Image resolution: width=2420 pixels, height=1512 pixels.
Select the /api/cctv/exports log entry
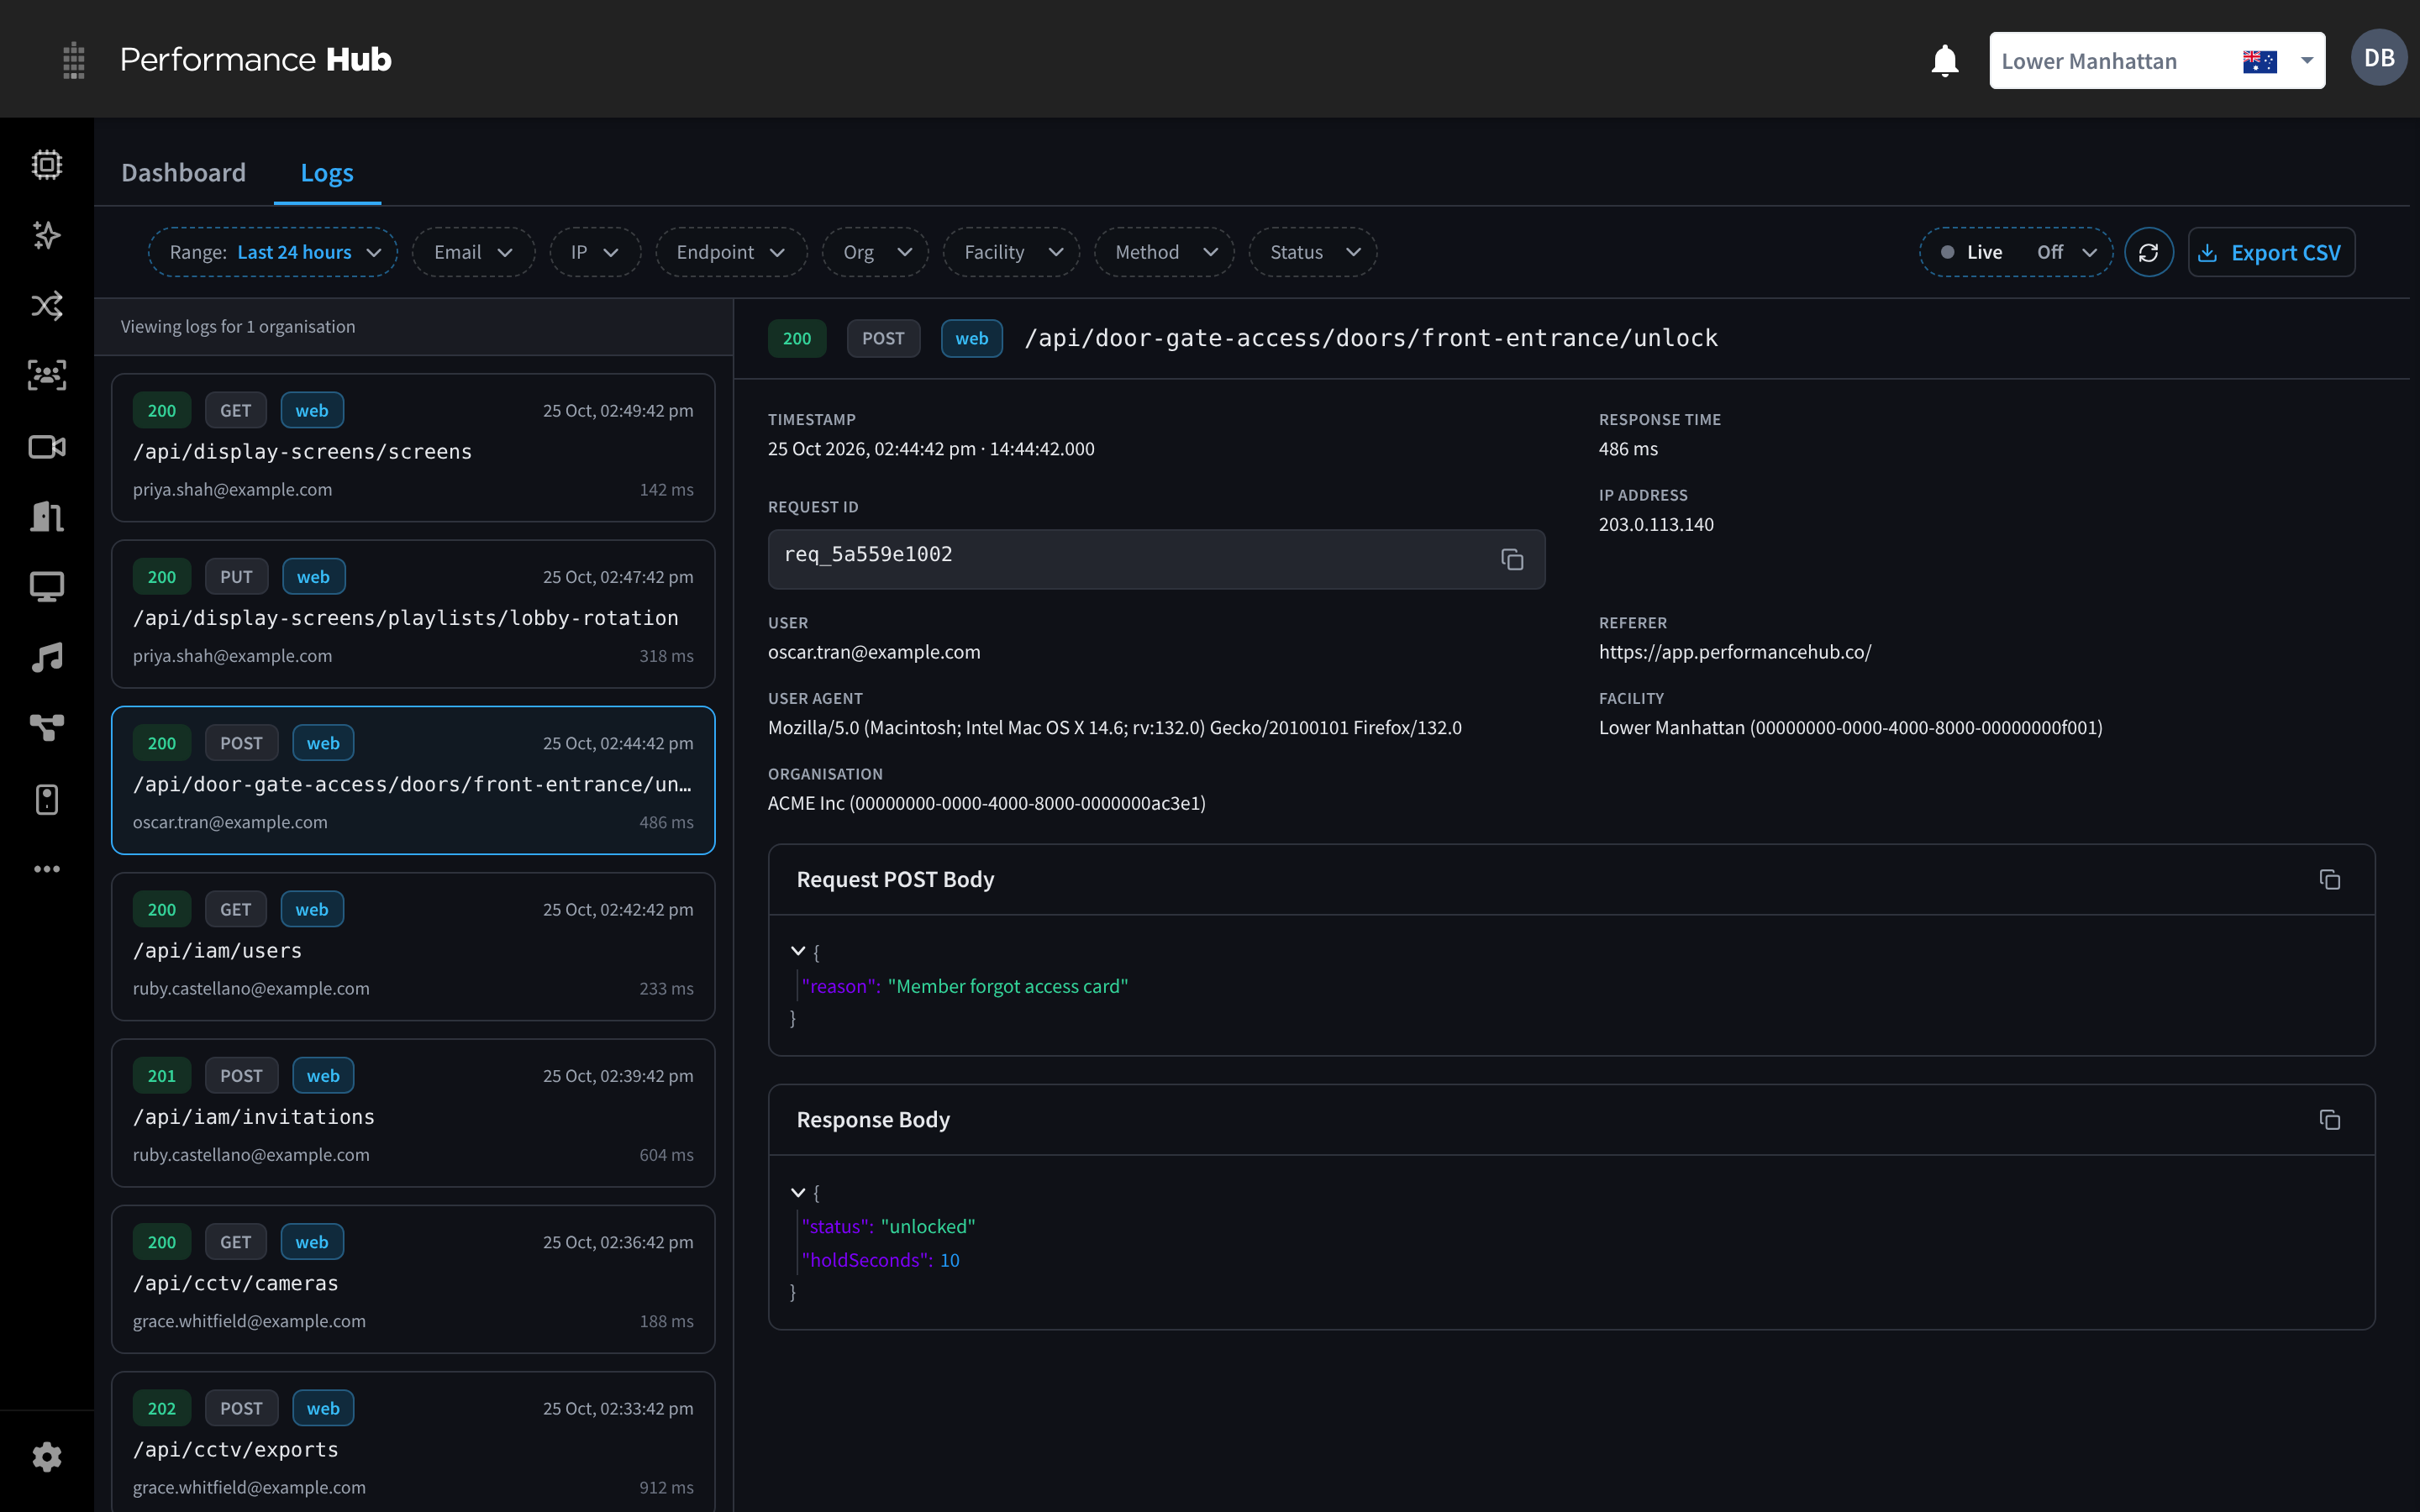[x=413, y=1442]
